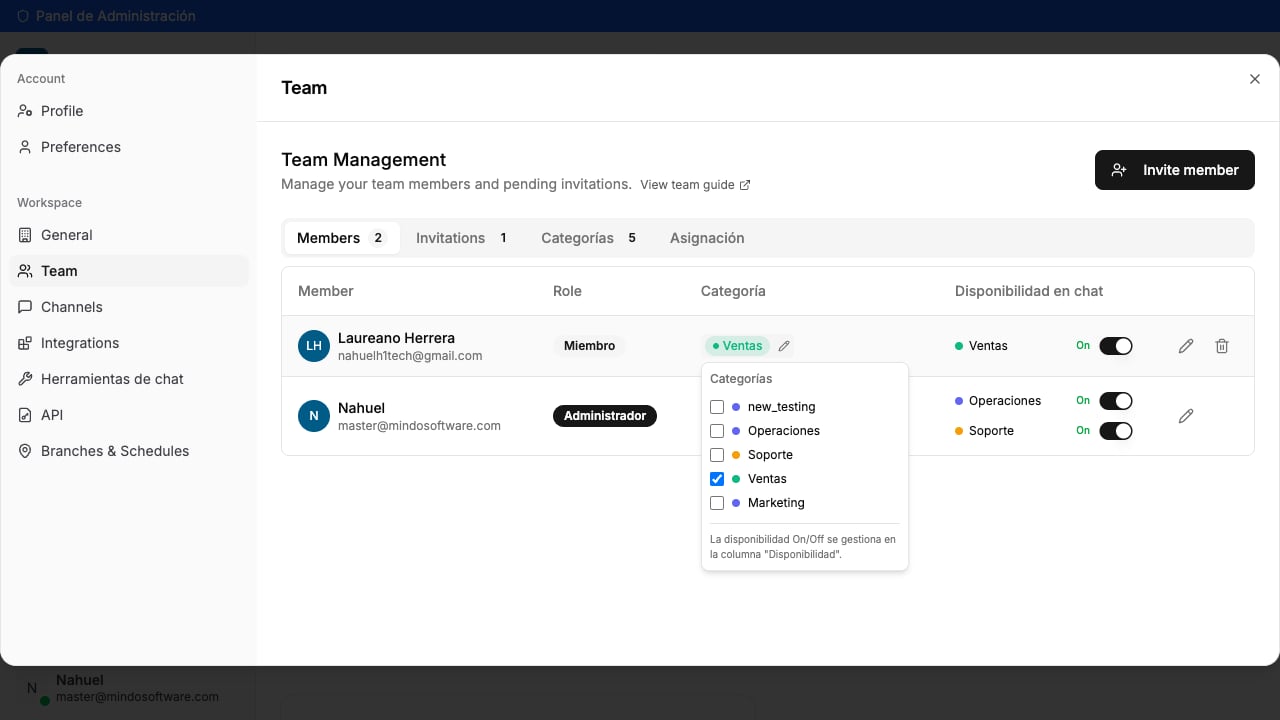Click the Integrations blocks icon

pyautogui.click(x=25, y=343)
